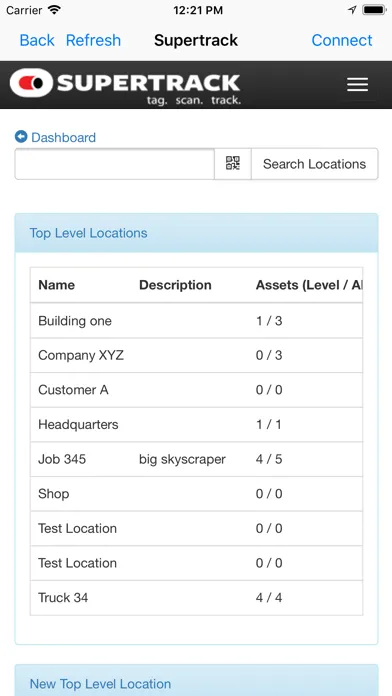This screenshot has width=392, height=696.
Task: Tap Connect in the navigation bar
Action: (342, 40)
